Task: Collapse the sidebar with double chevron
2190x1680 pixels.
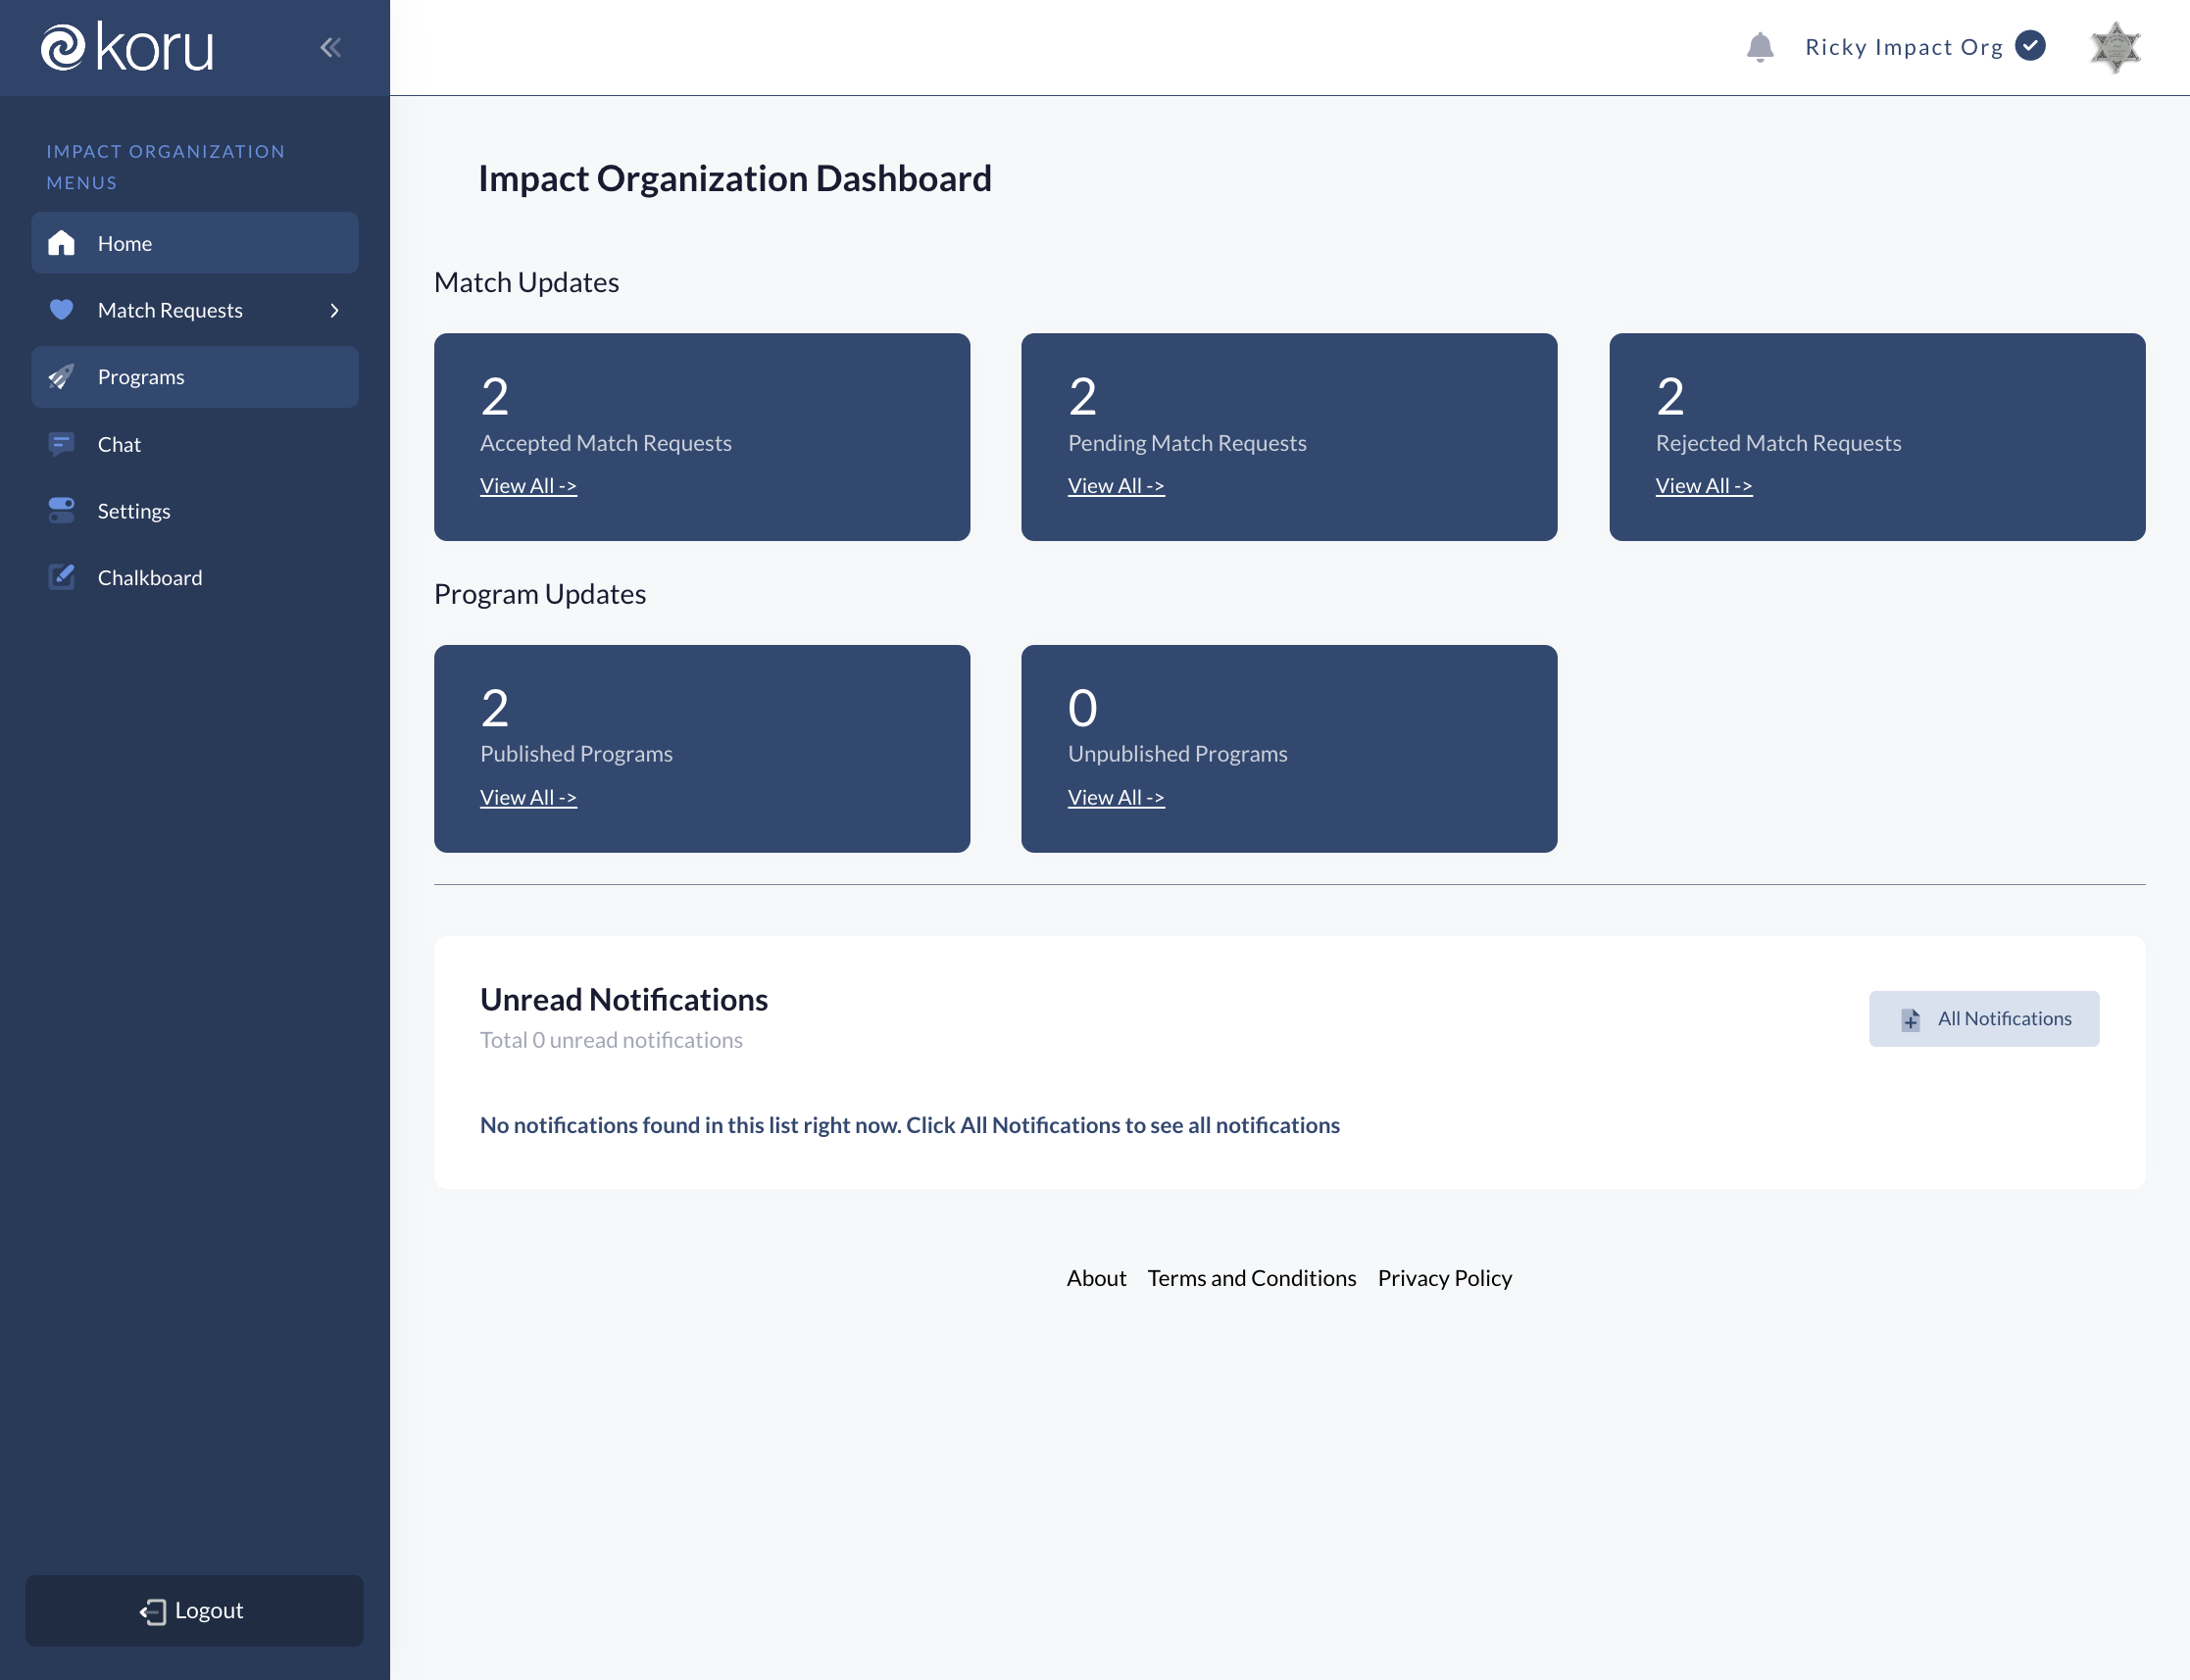Action: tap(331, 47)
